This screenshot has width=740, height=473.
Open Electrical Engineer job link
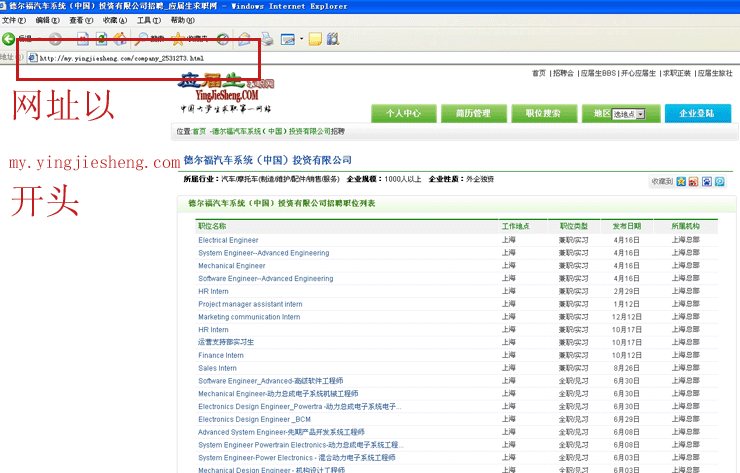(x=228, y=240)
